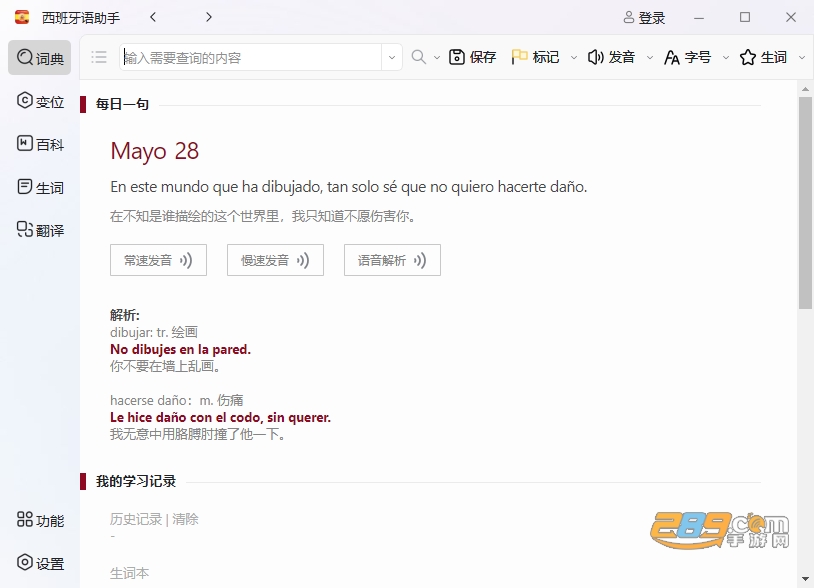This screenshot has width=814, height=588.
Task: Switch to 翻译 translation section
Action: point(39,229)
